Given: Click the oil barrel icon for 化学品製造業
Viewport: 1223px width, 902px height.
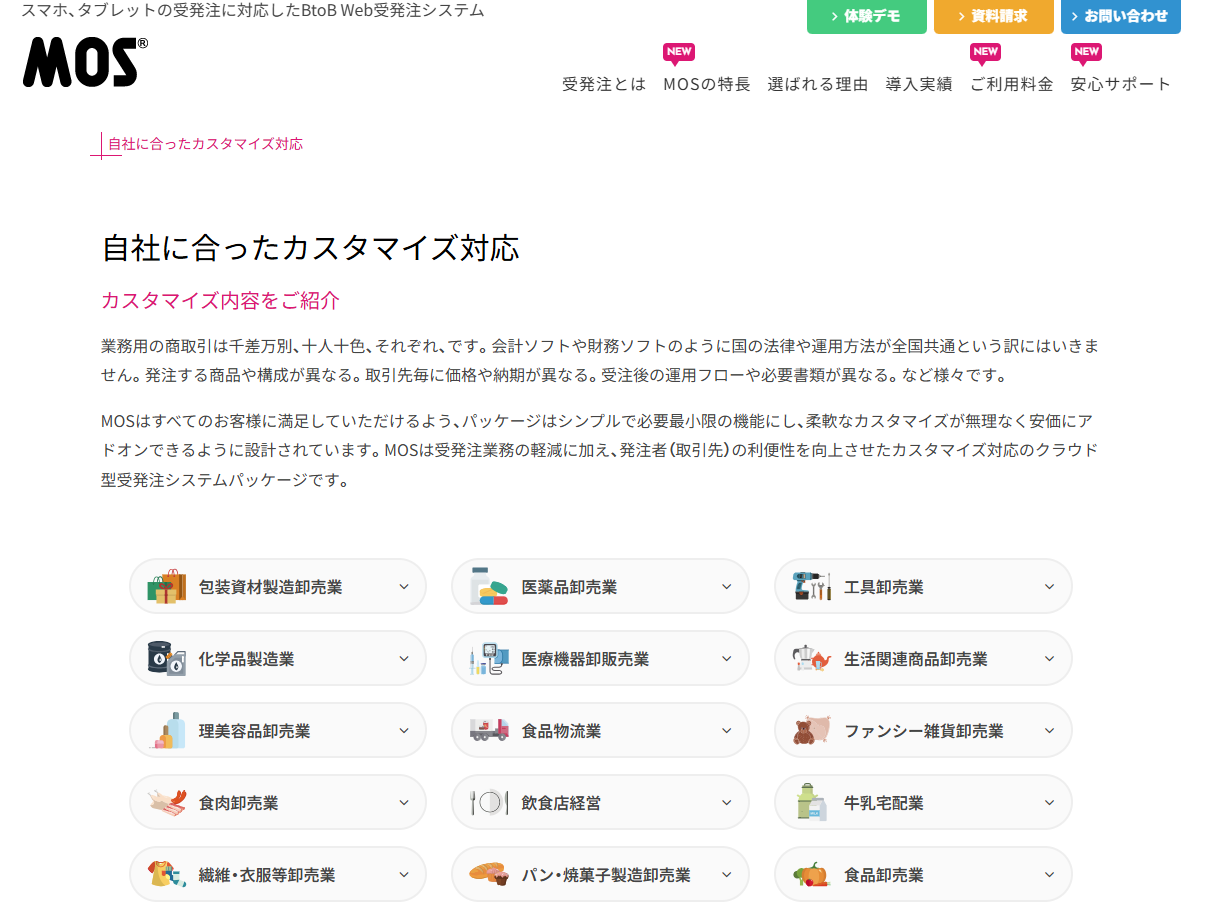Looking at the screenshot, I should [167, 659].
